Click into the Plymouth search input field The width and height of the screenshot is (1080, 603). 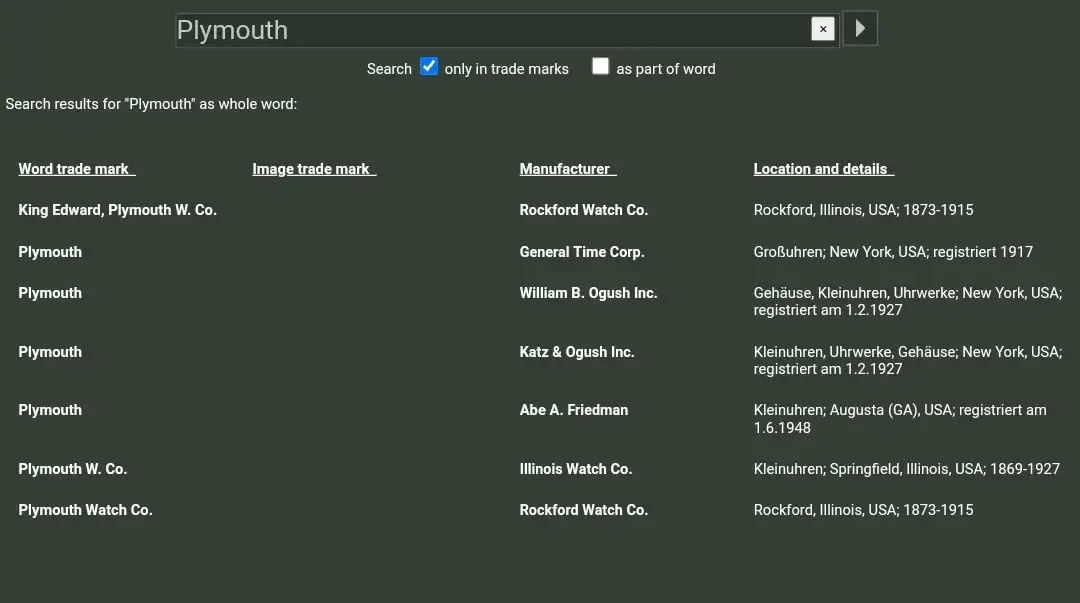(x=490, y=30)
